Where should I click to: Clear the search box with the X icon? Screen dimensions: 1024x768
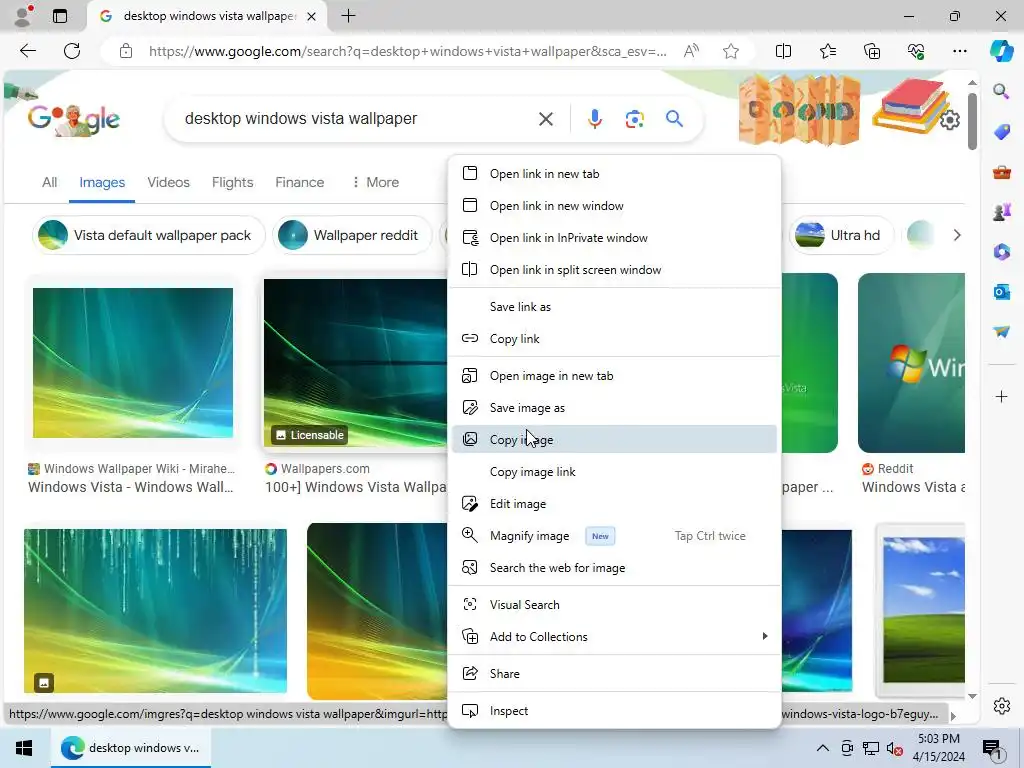pos(545,119)
